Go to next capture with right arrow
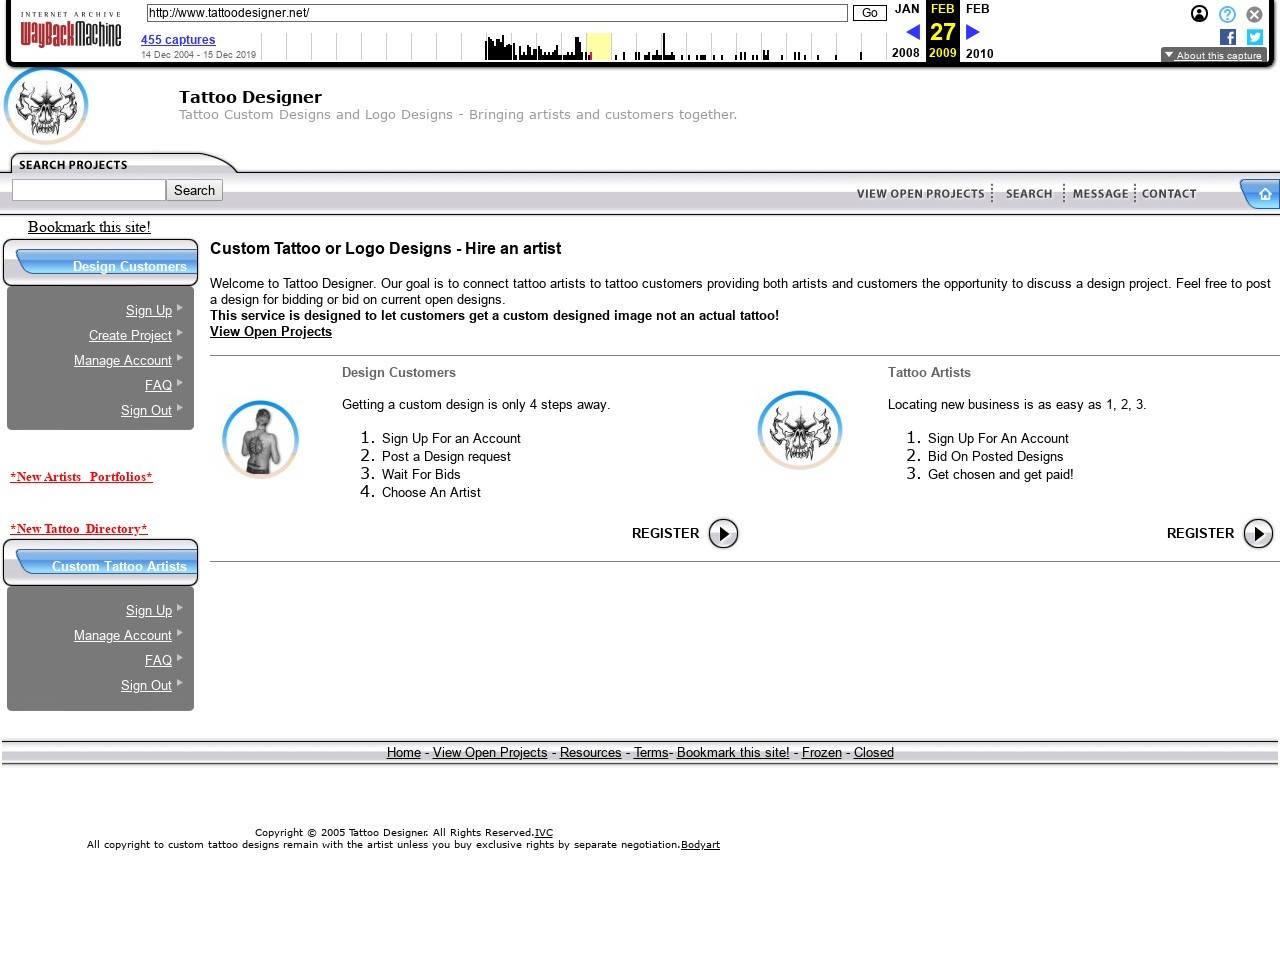Viewport: 1280px width, 960px height. [972, 32]
